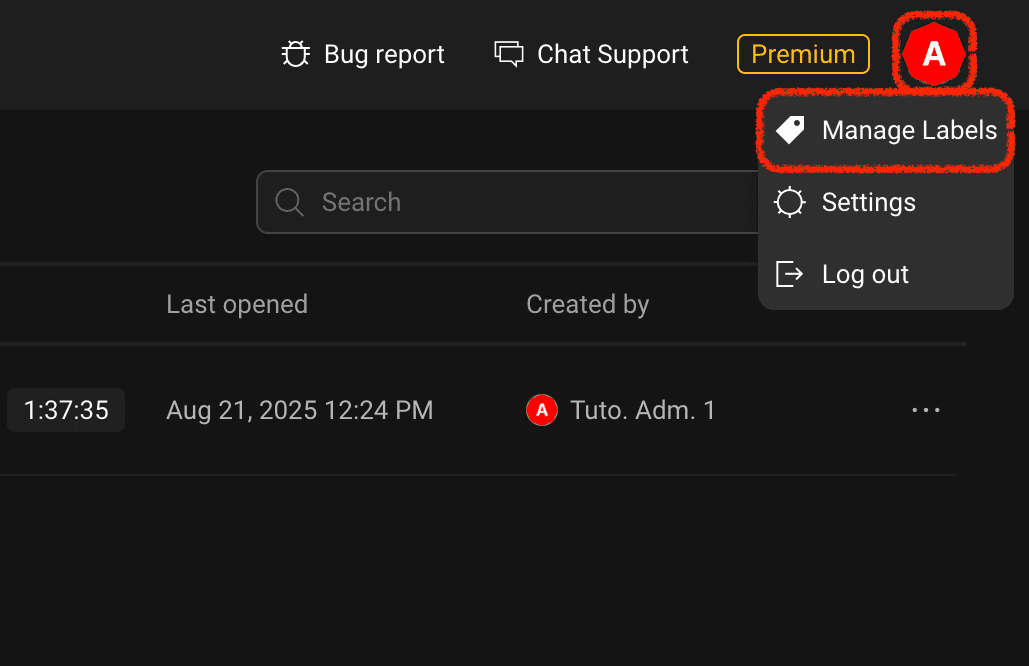
Task: Sort by Created by column header
Action: (x=588, y=304)
